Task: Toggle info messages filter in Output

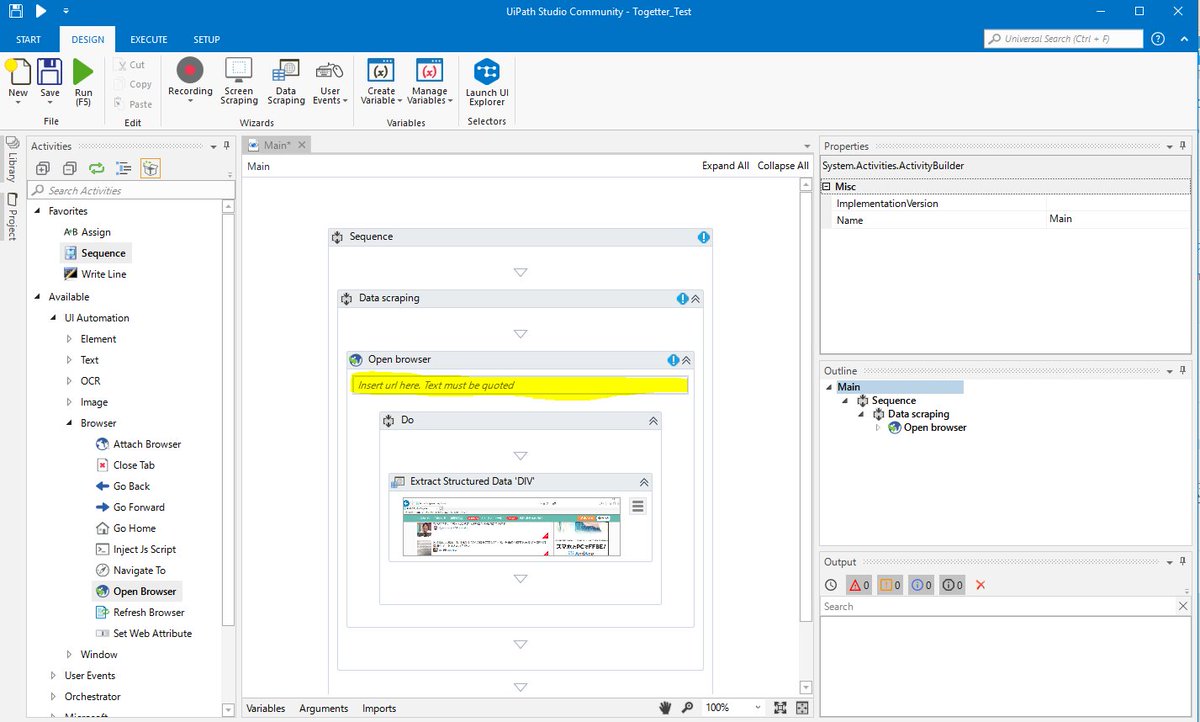Action: point(921,585)
